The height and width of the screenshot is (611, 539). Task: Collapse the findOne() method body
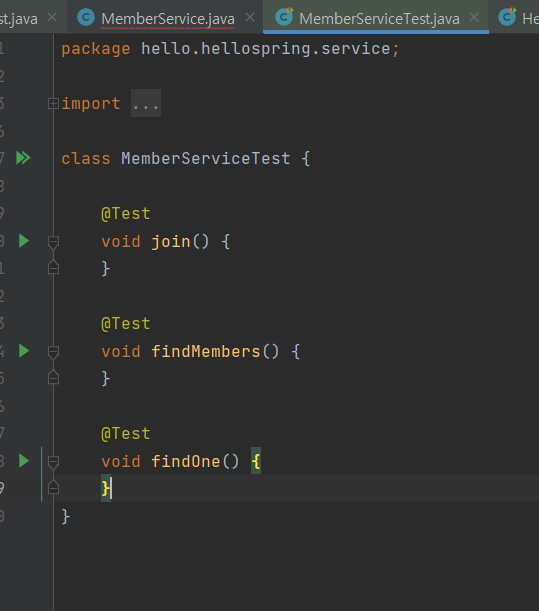[53, 462]
